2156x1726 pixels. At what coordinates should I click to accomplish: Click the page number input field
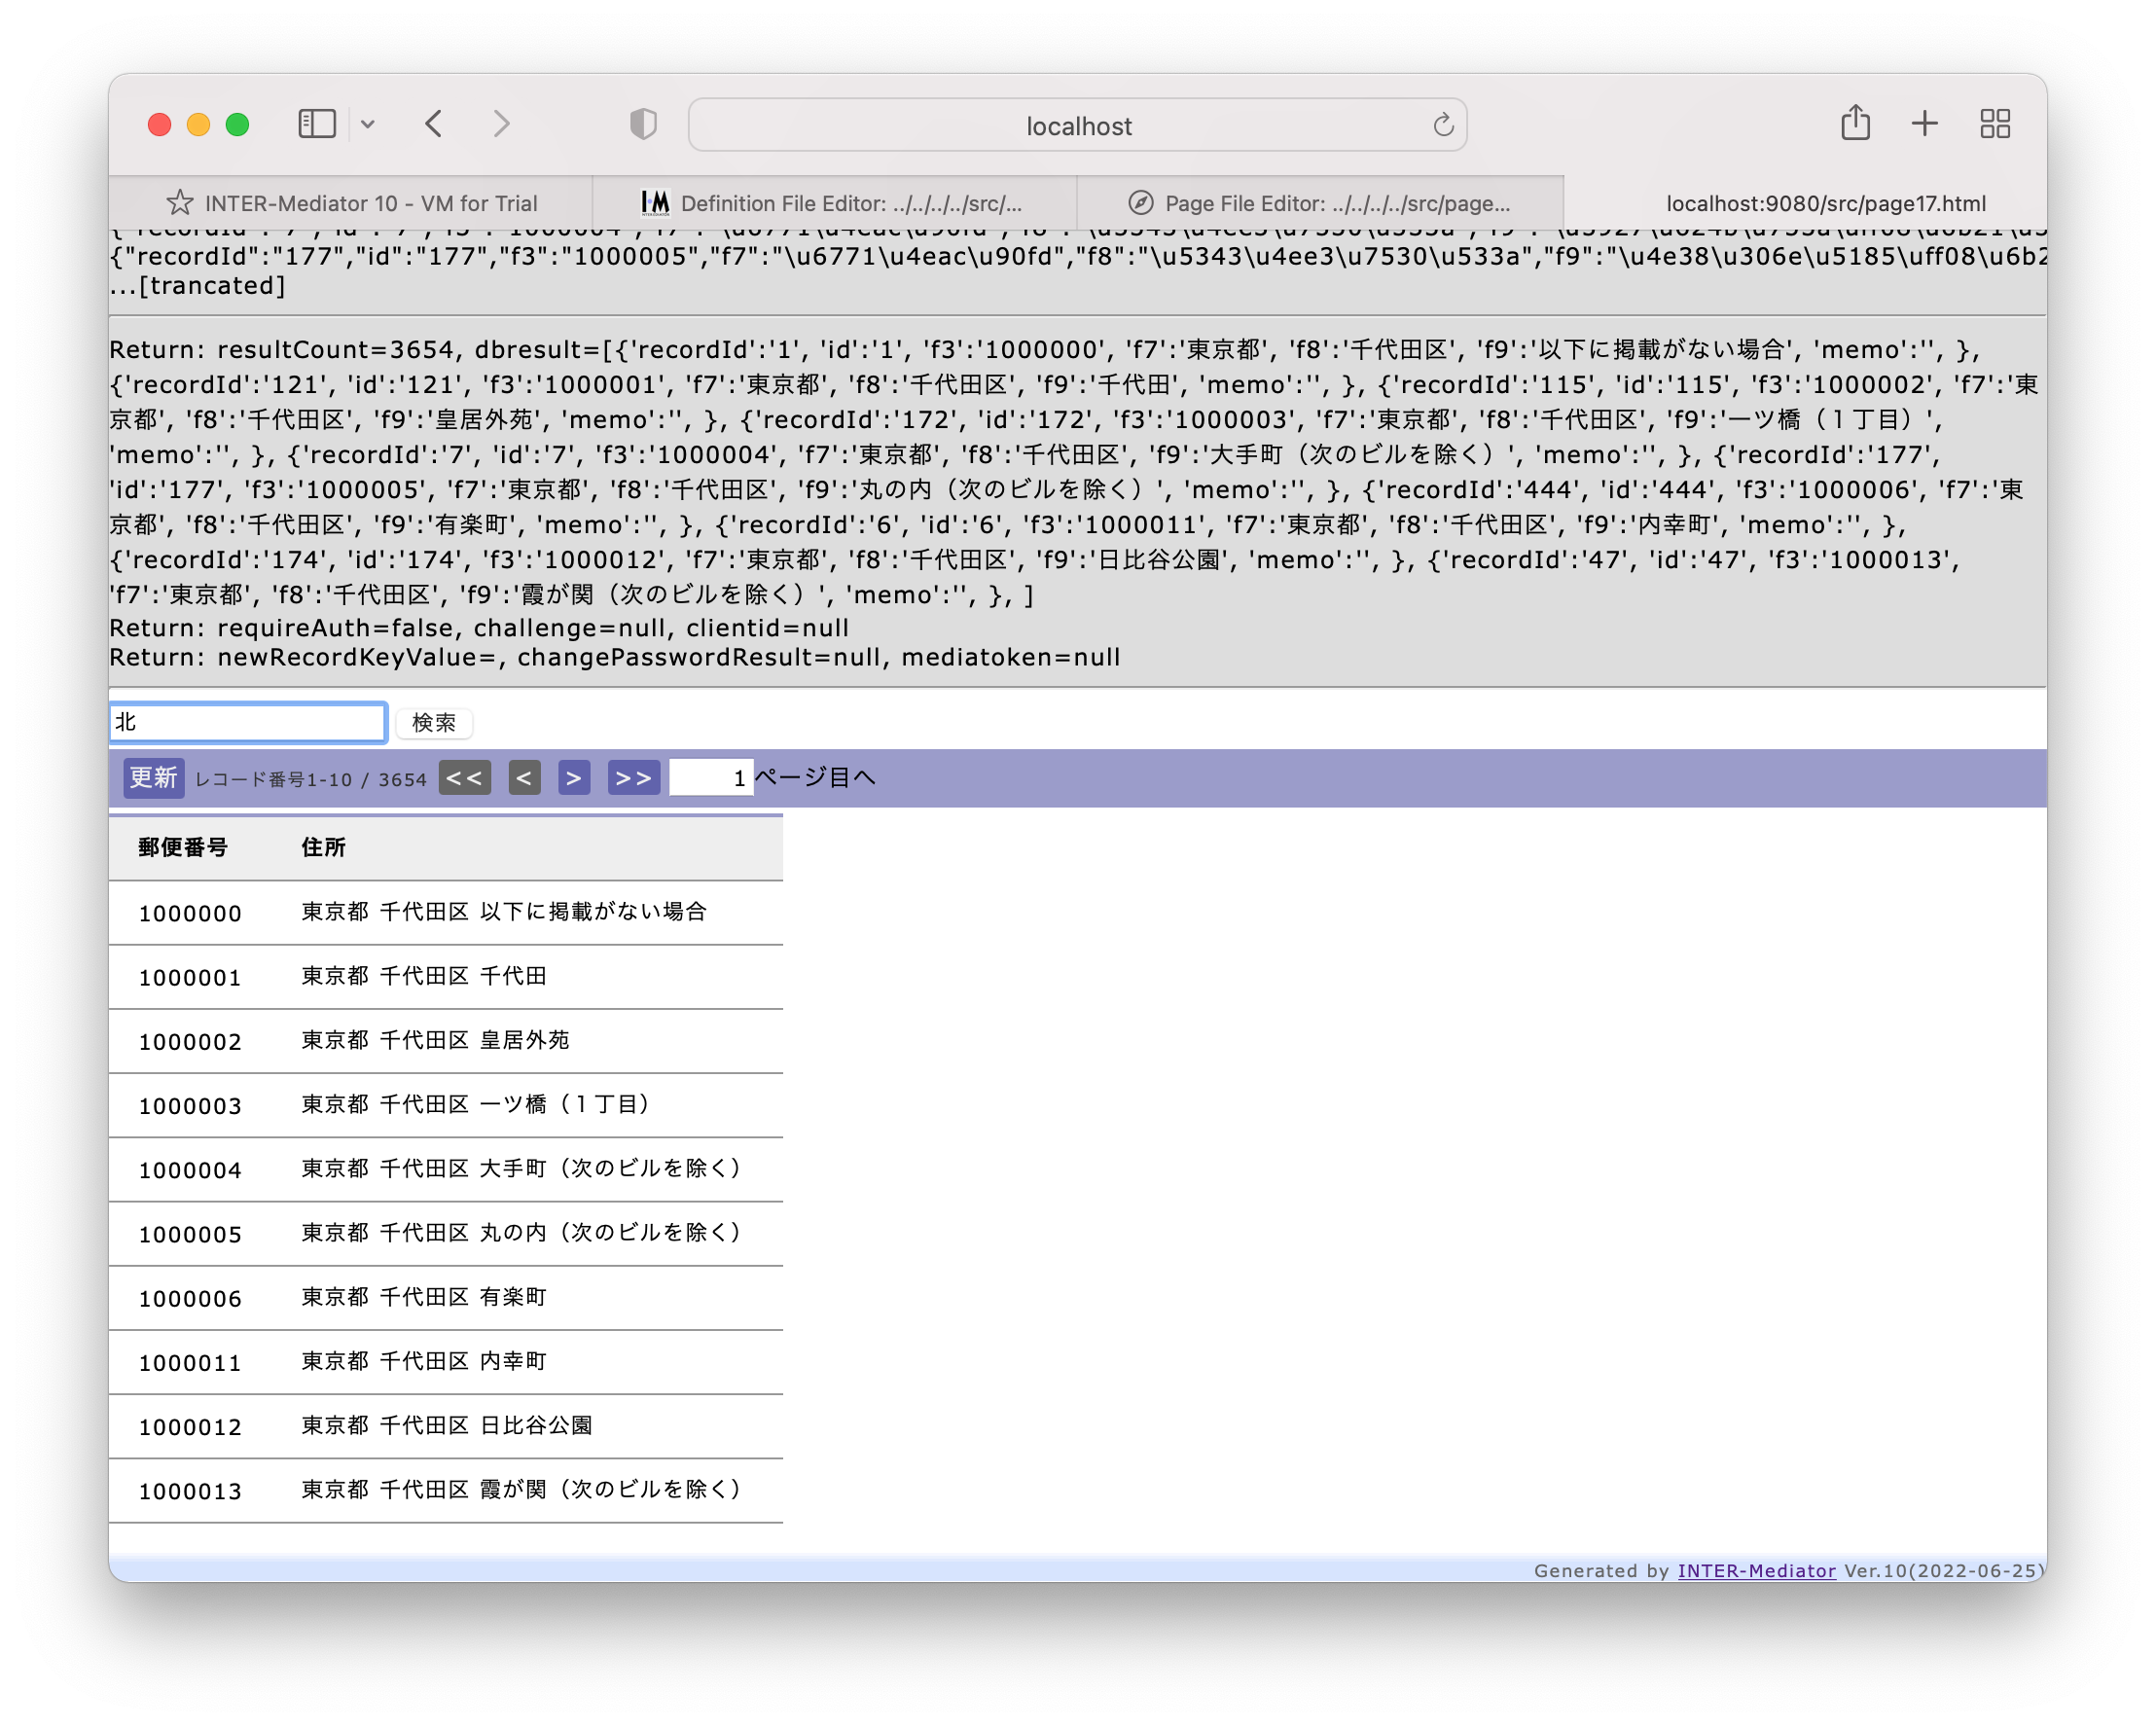(x=710, y=778)
